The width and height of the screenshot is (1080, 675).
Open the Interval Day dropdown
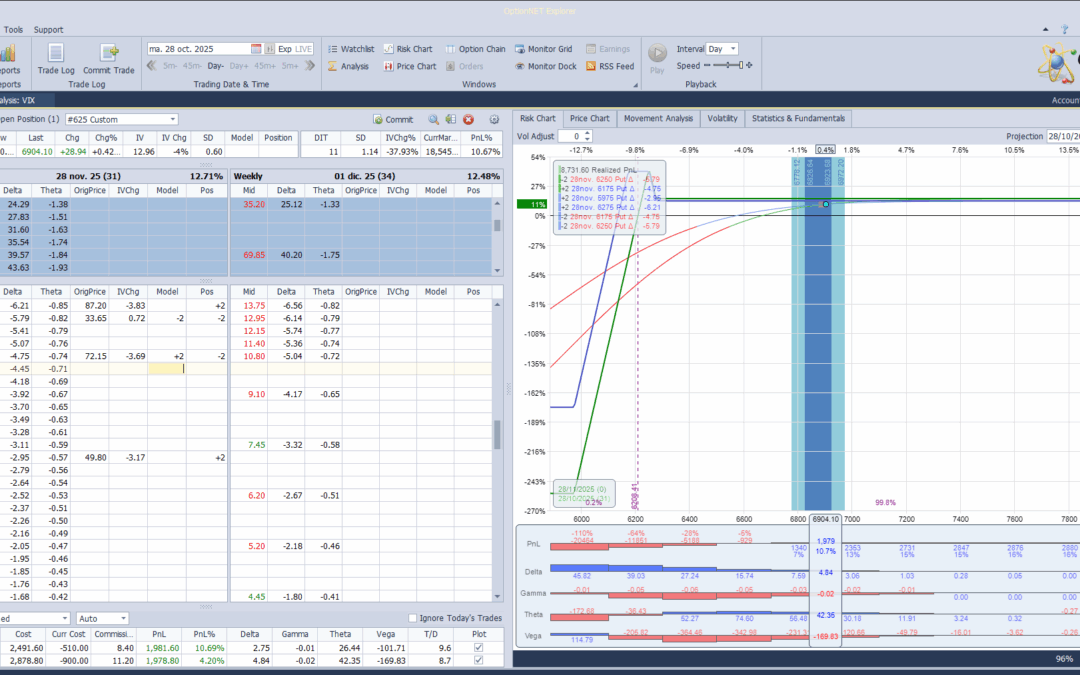(723, 49)
